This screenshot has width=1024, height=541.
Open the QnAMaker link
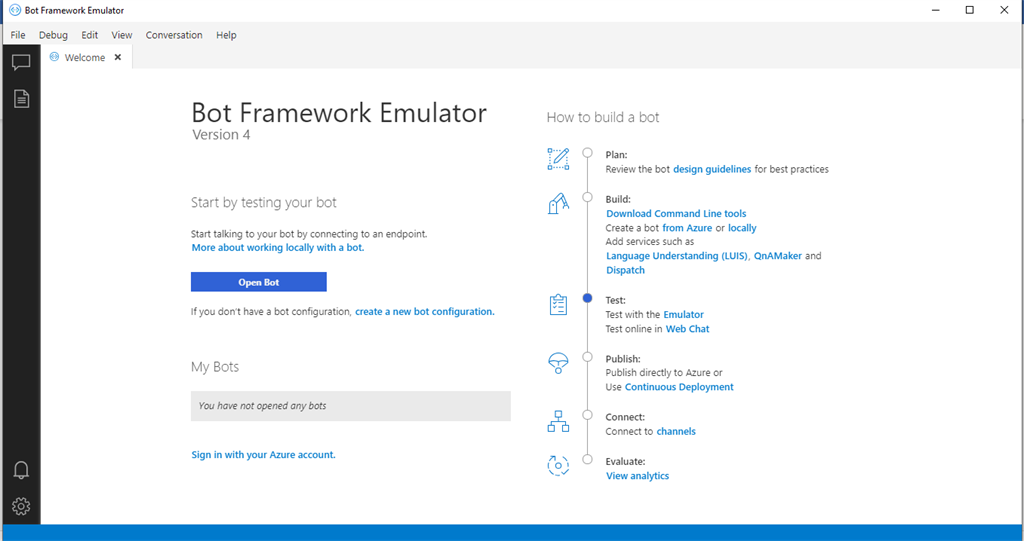pos(778,256)
